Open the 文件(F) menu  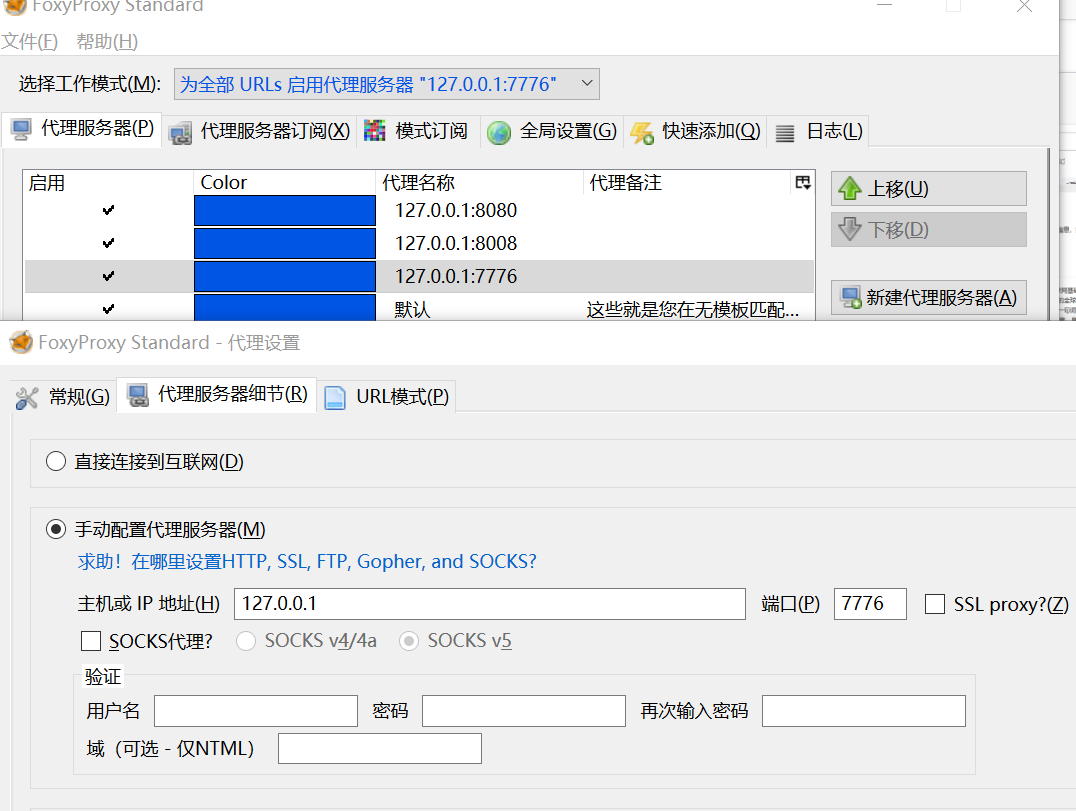[x=30, y=42]
